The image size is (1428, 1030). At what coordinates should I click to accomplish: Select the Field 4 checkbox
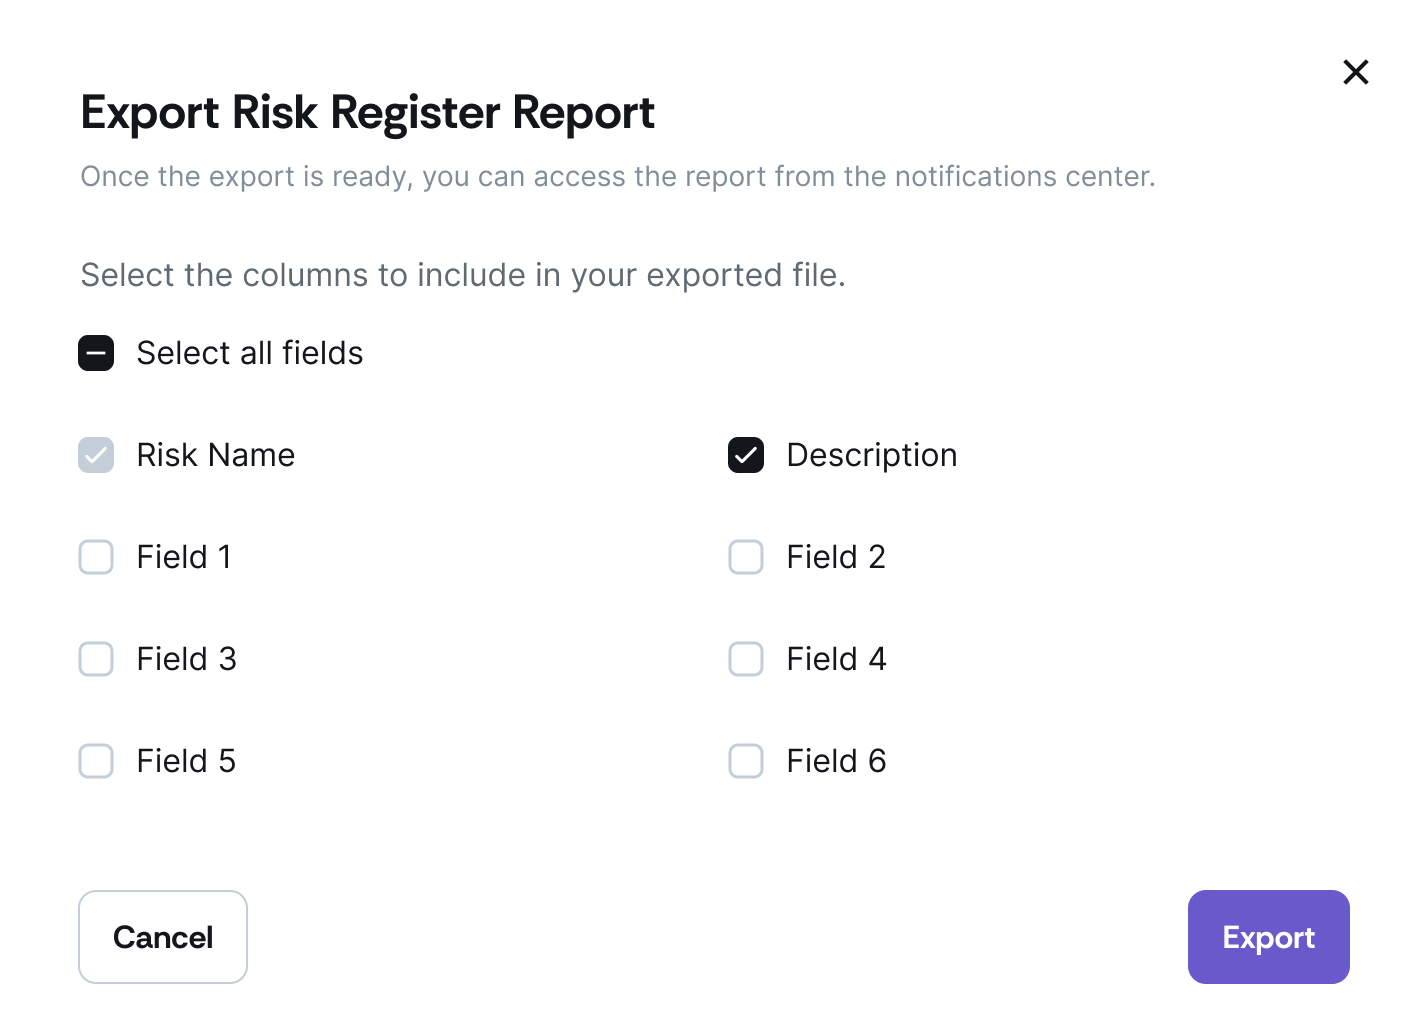pyautogui.click(x=746, y=659)
